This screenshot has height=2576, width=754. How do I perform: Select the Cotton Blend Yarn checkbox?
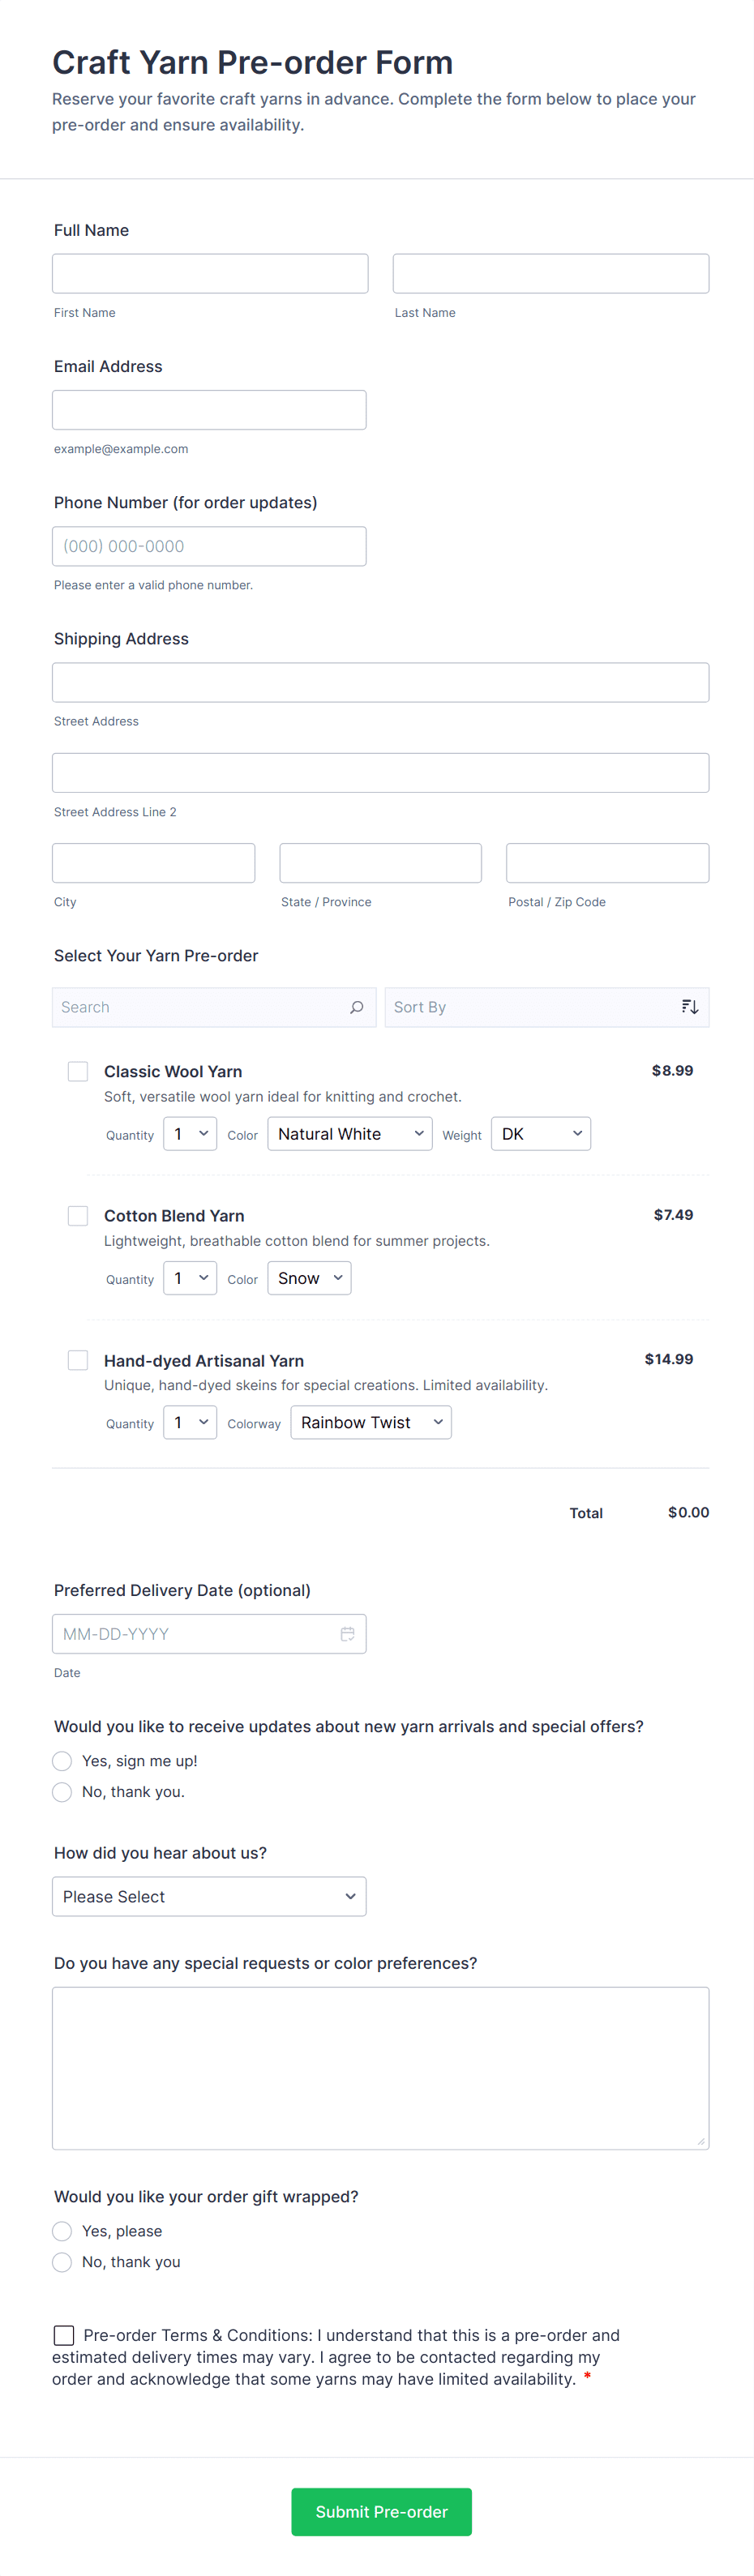coord(78,1215)
